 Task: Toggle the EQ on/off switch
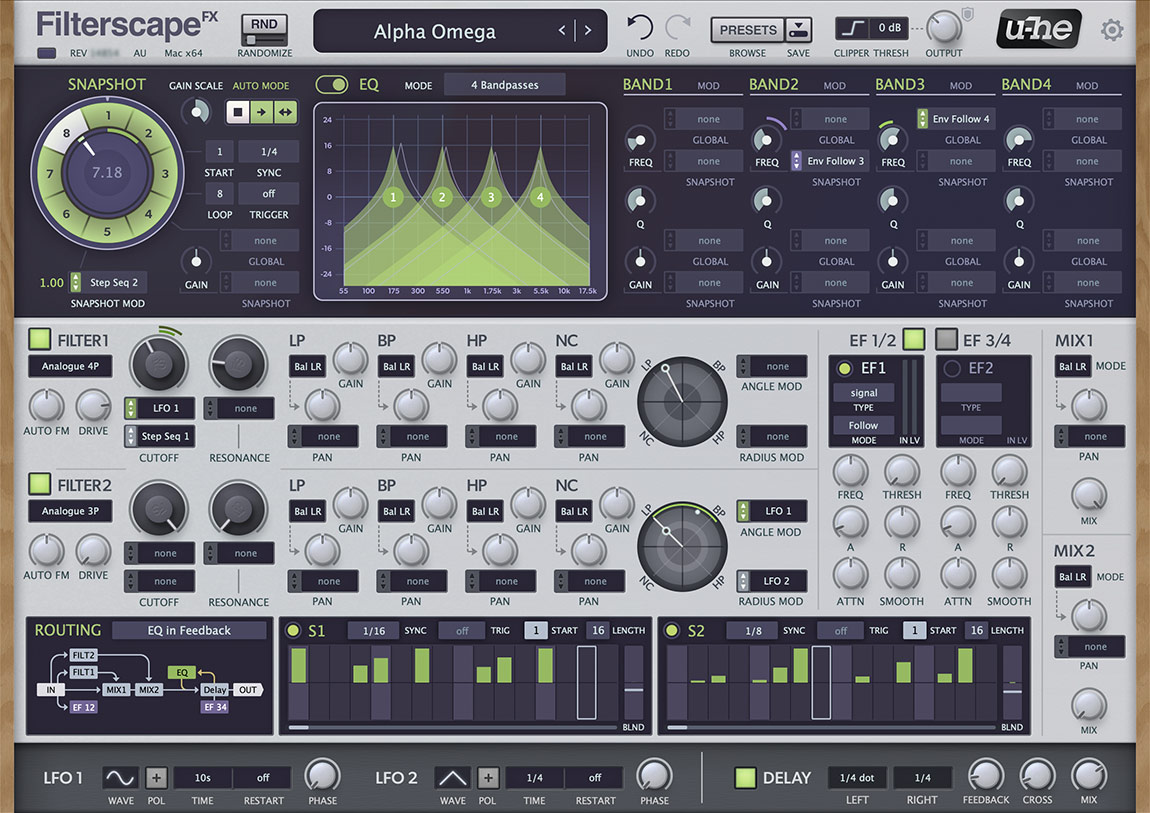click(x=330, y=85)
